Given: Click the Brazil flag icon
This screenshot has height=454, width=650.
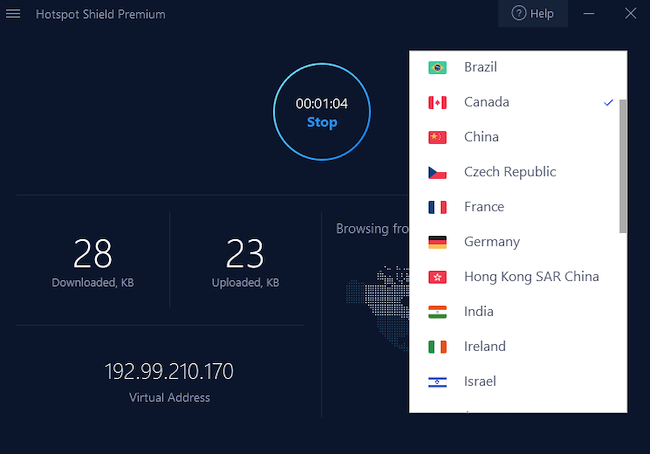Looking at the screenshot, I should click(437, 68).
